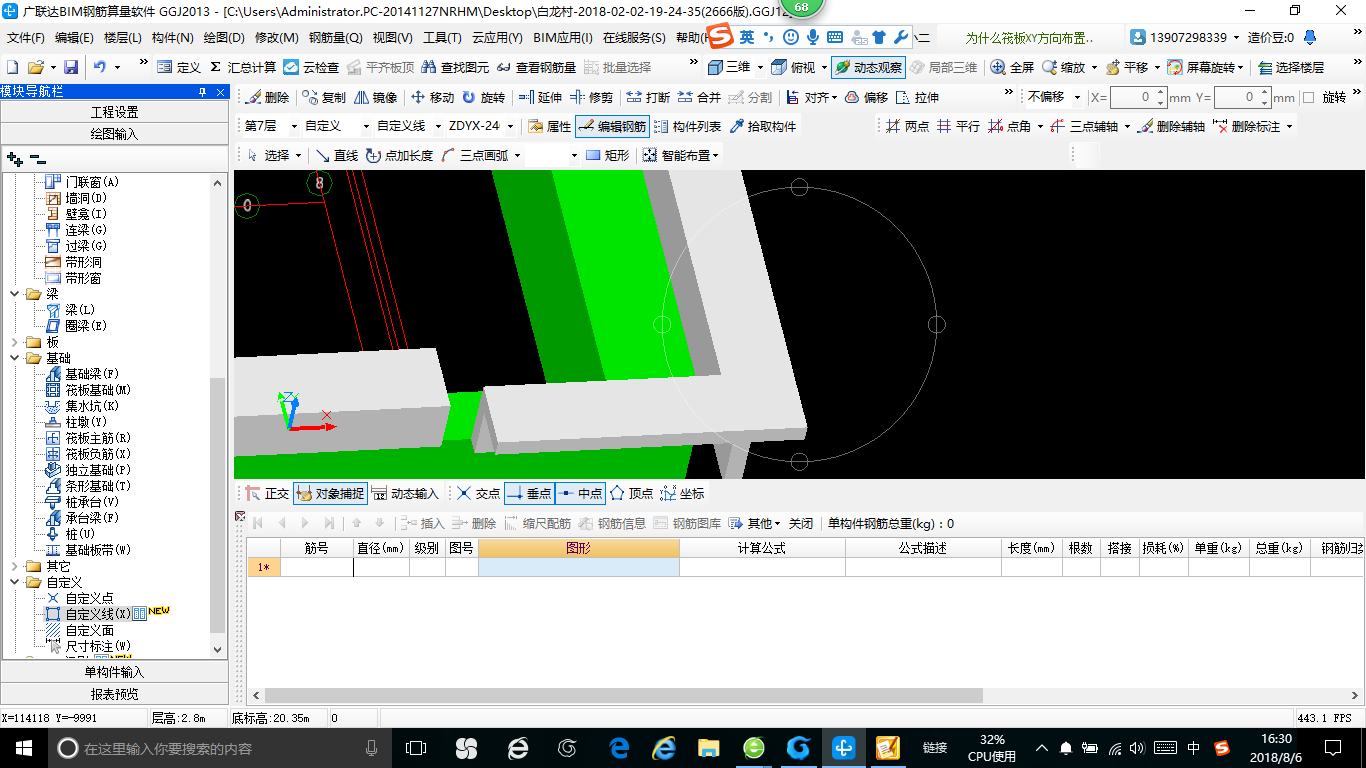Toggle 对象捕捉 object snap

point(330,493)
